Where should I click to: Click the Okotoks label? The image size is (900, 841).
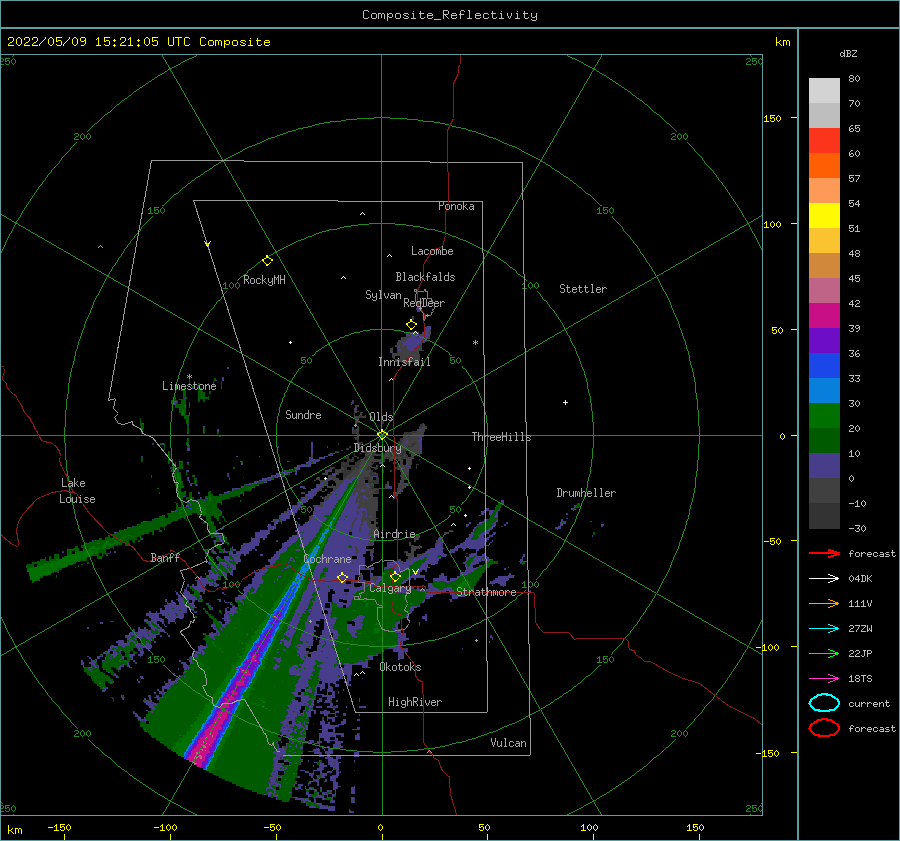[x=400, y=667]
